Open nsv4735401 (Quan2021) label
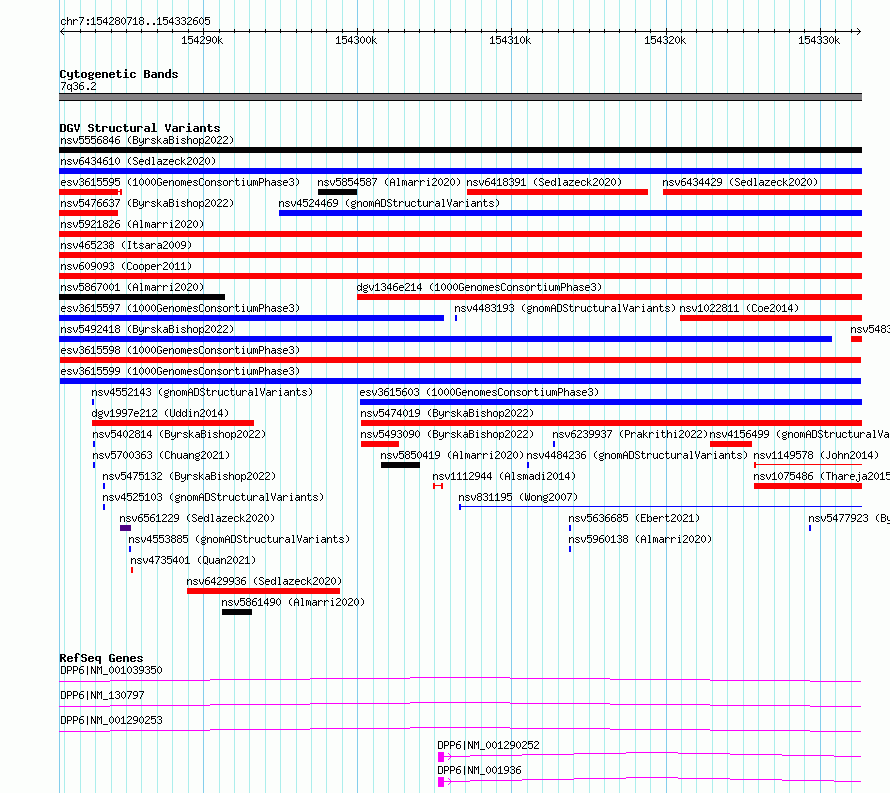 [x=193, y=560]
